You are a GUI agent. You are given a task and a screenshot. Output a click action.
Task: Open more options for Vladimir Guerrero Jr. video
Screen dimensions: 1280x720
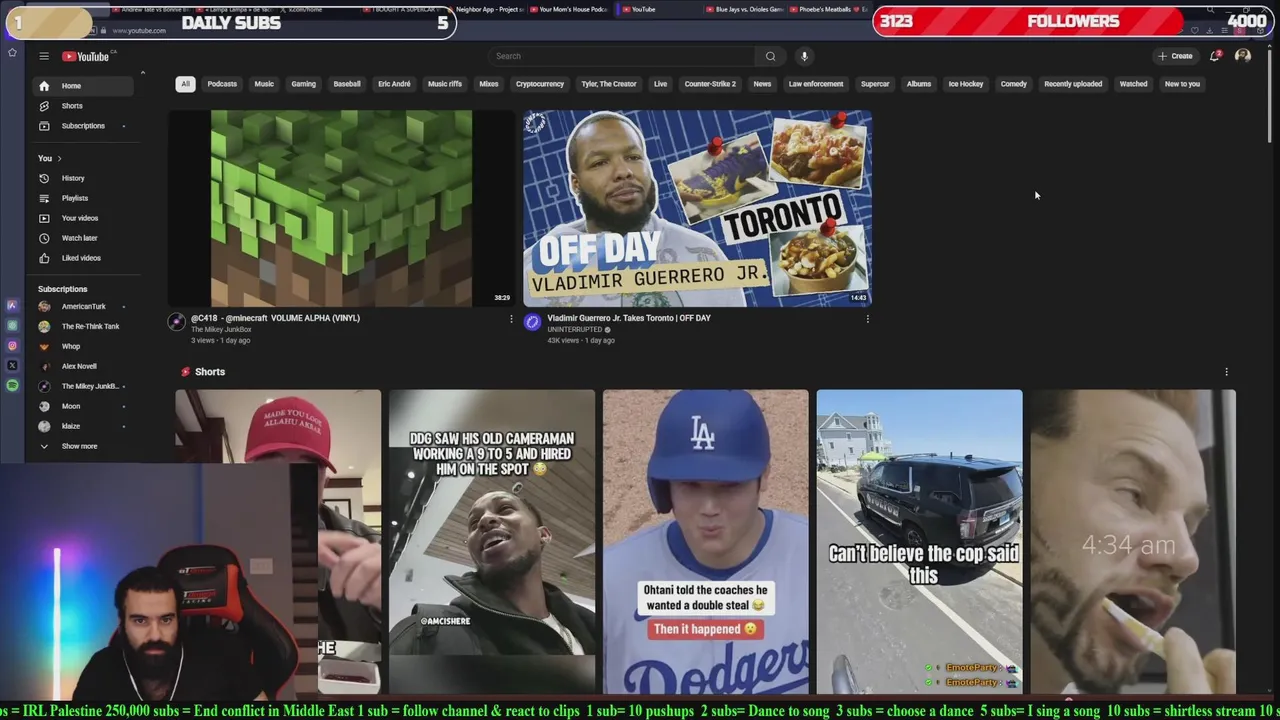tap(867, 319)
